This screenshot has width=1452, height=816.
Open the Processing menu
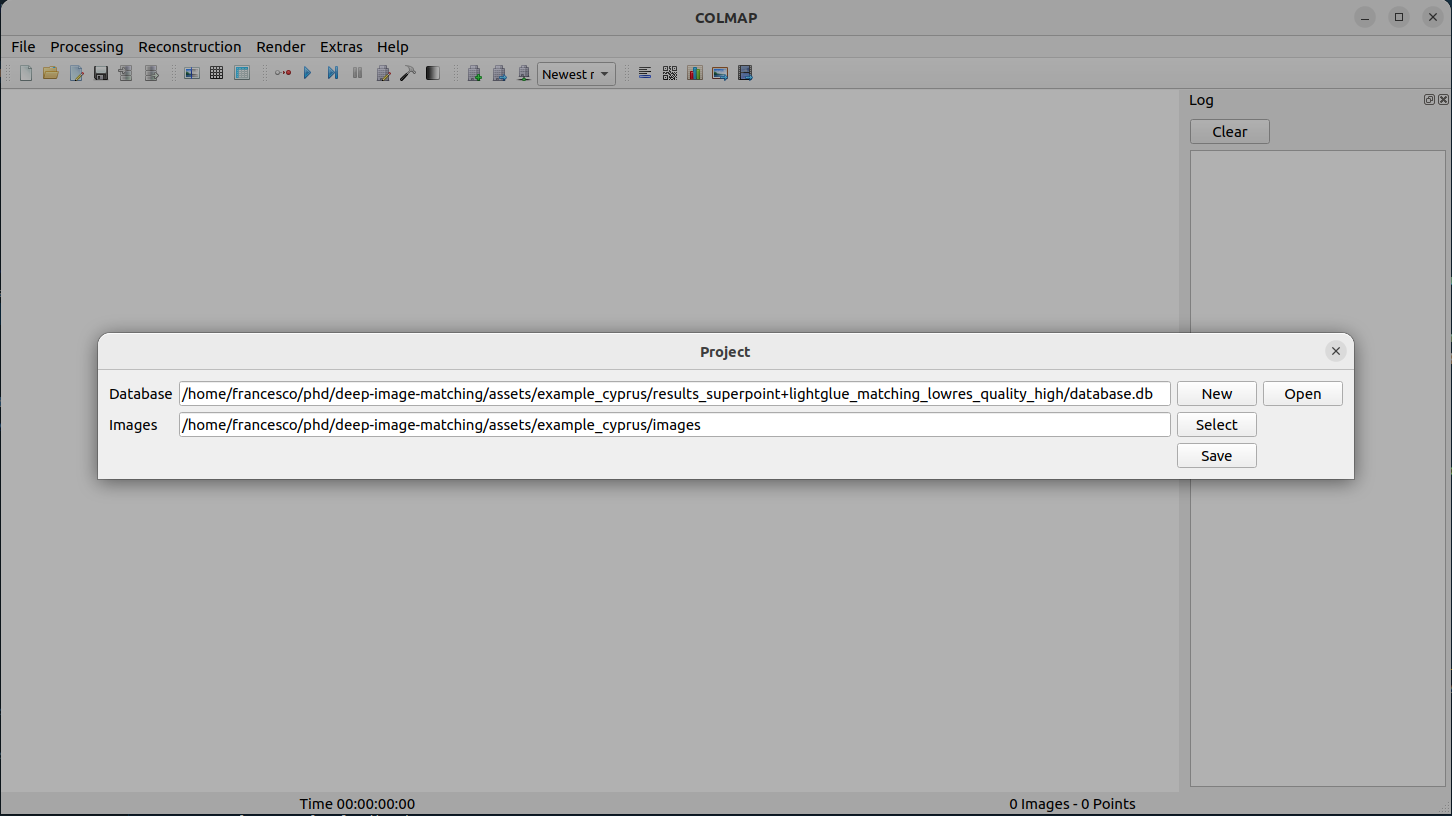pos(87,47)
